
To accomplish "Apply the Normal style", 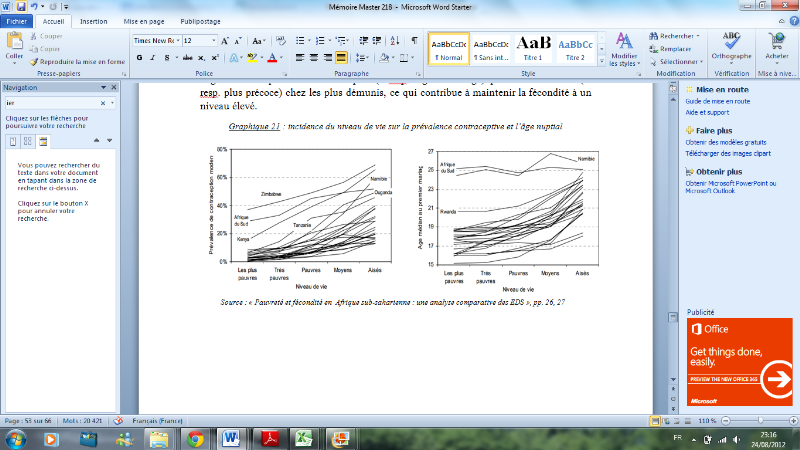I will [449, 49].
